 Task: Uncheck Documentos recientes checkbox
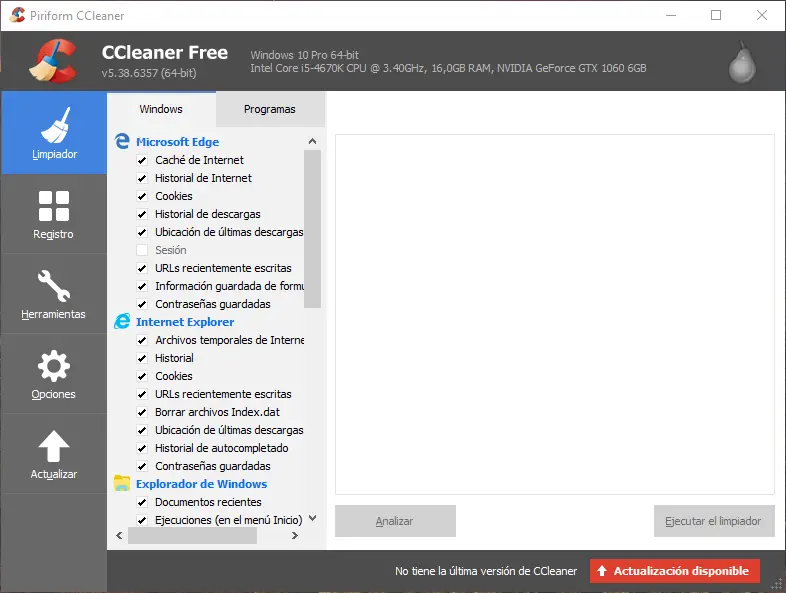tap(142, 502)
